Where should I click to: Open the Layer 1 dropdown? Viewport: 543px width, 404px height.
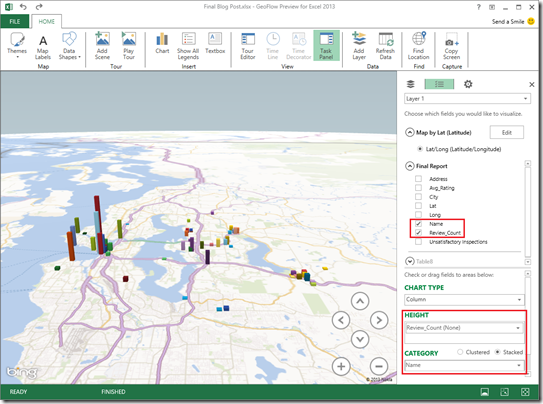click(x=467, y=99)
